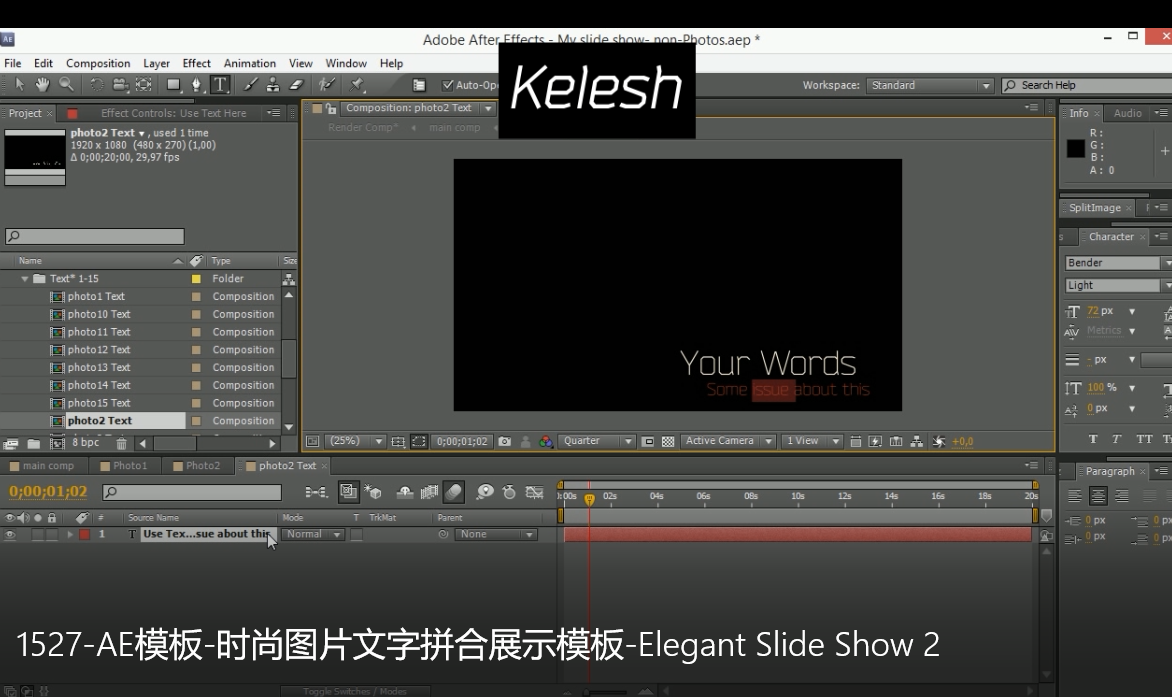Open the Animation menu
Viewport: 1172px width, 697px height.
[249, 63]
